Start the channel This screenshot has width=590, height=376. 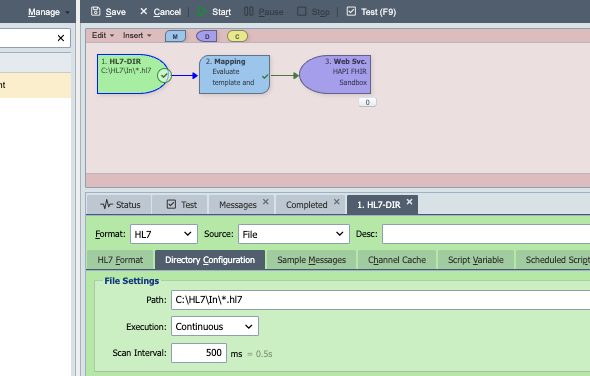pos(214,12)
